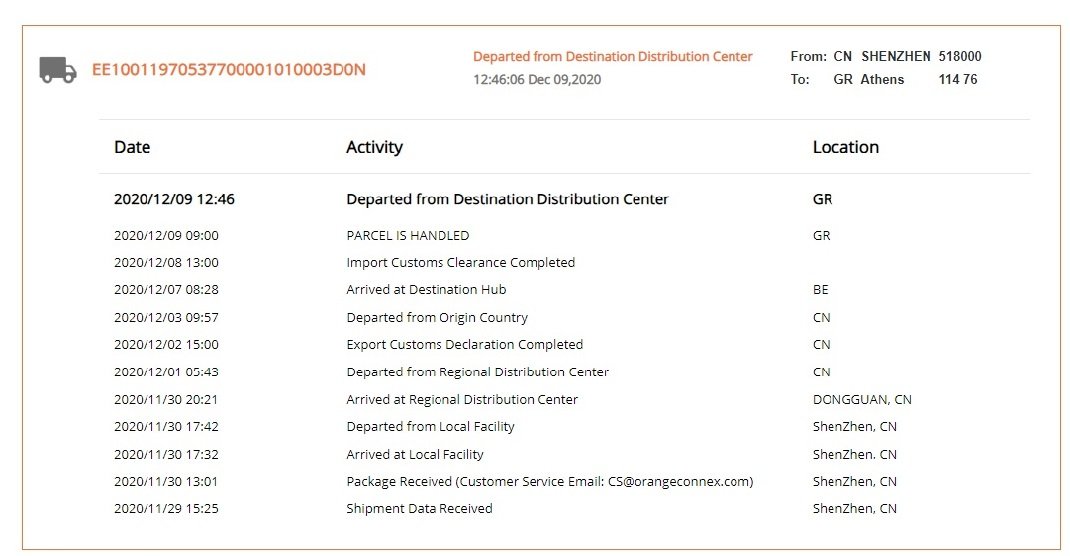Click the Date column header

[x=132, y=147]
